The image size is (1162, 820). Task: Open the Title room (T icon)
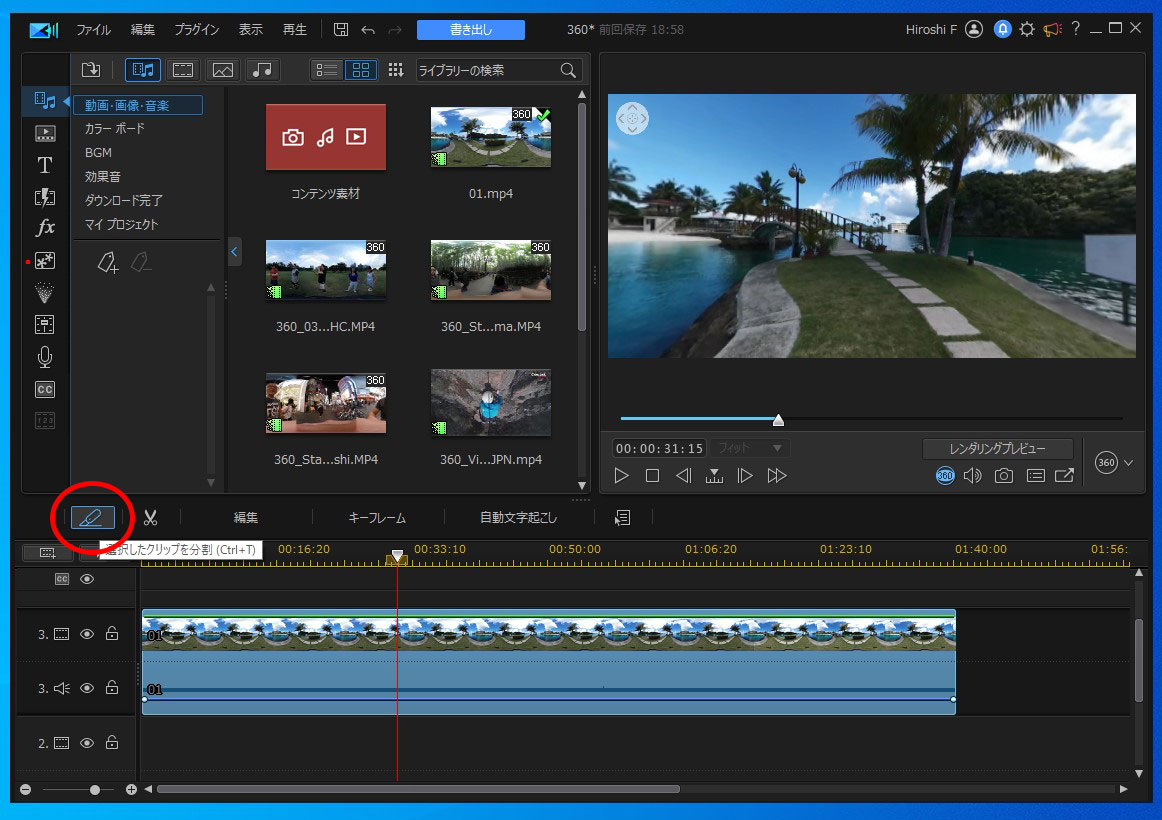pyautogui.click(x=45, y=165)
